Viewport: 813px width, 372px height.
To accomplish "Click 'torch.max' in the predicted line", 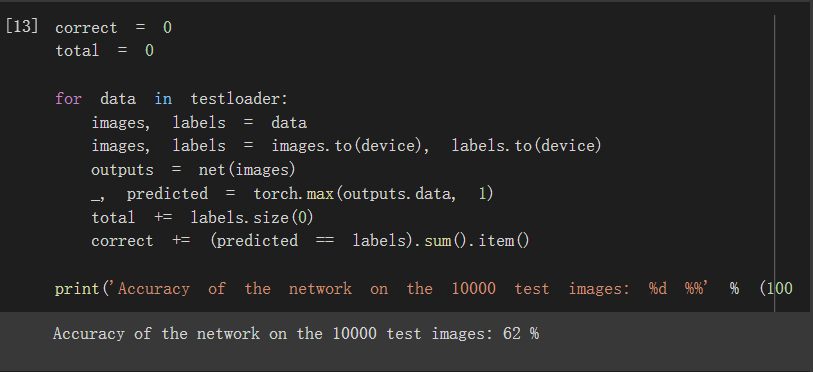I will pos(294,194).
